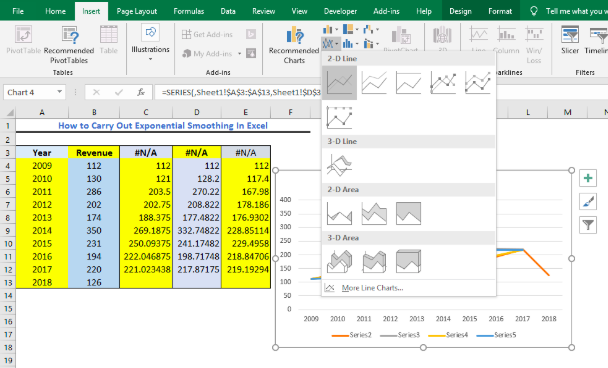Click the Recommended PivotTables icon
This screenshot has height=368, width=608.
click(x=69, y=45)
